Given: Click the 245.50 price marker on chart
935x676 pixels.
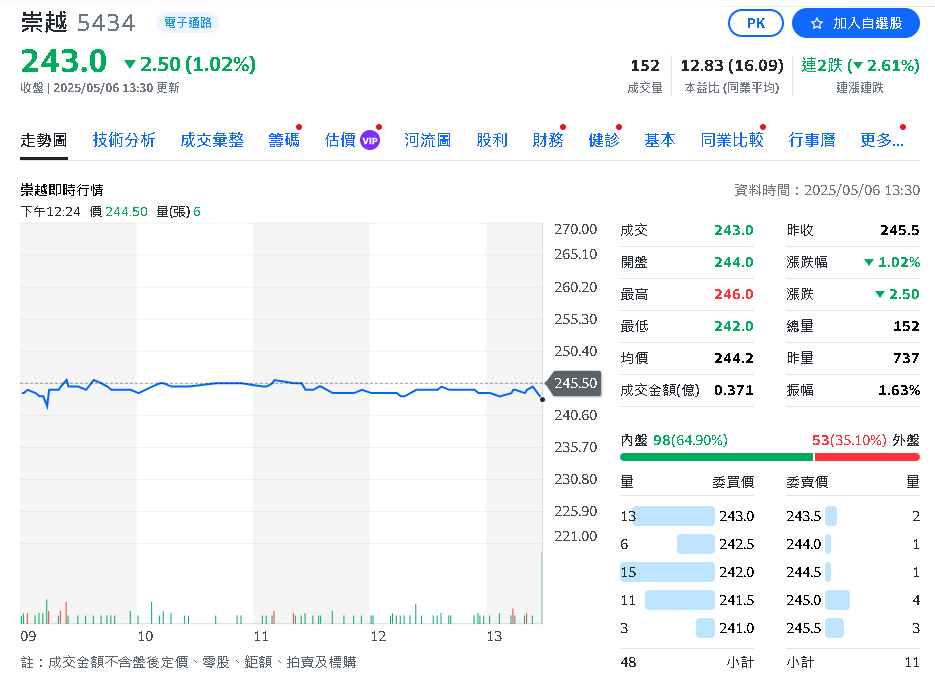Looking at the screenshot, I should [574, 383].
